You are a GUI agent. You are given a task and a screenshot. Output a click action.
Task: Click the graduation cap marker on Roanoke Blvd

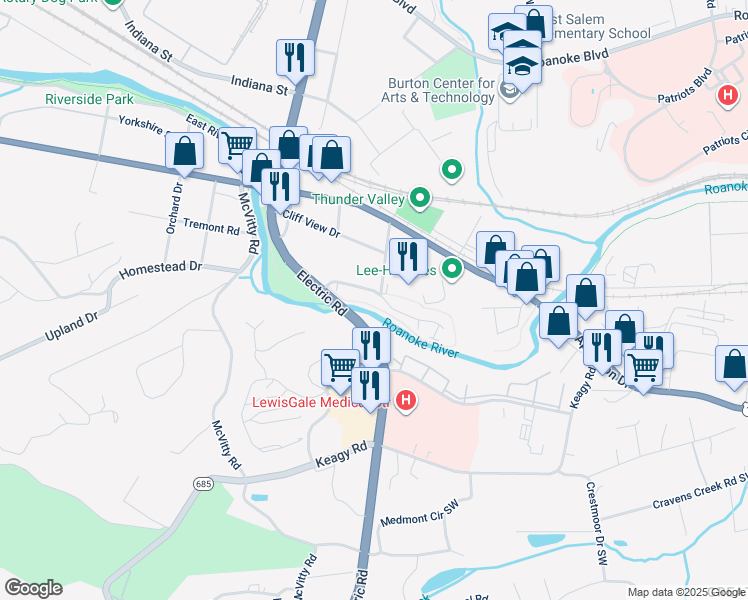522,66
